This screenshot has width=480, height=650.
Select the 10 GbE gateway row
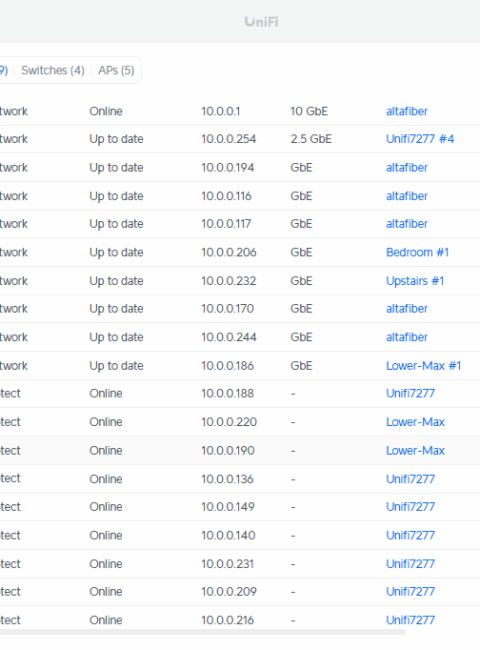240,112
